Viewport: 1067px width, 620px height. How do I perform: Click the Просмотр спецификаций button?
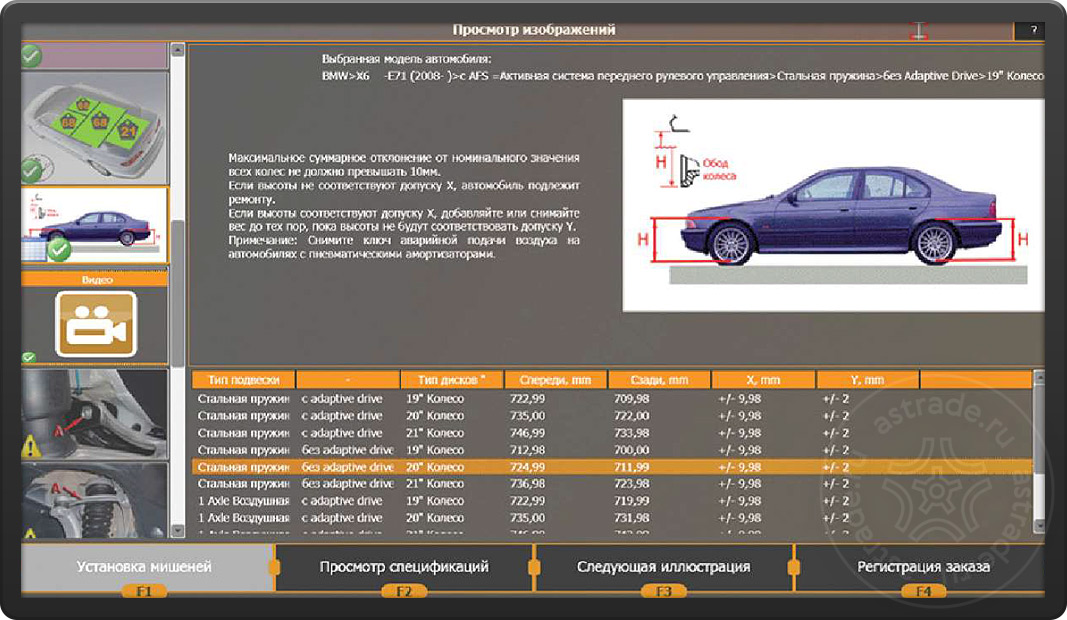(x=404, y=566)
